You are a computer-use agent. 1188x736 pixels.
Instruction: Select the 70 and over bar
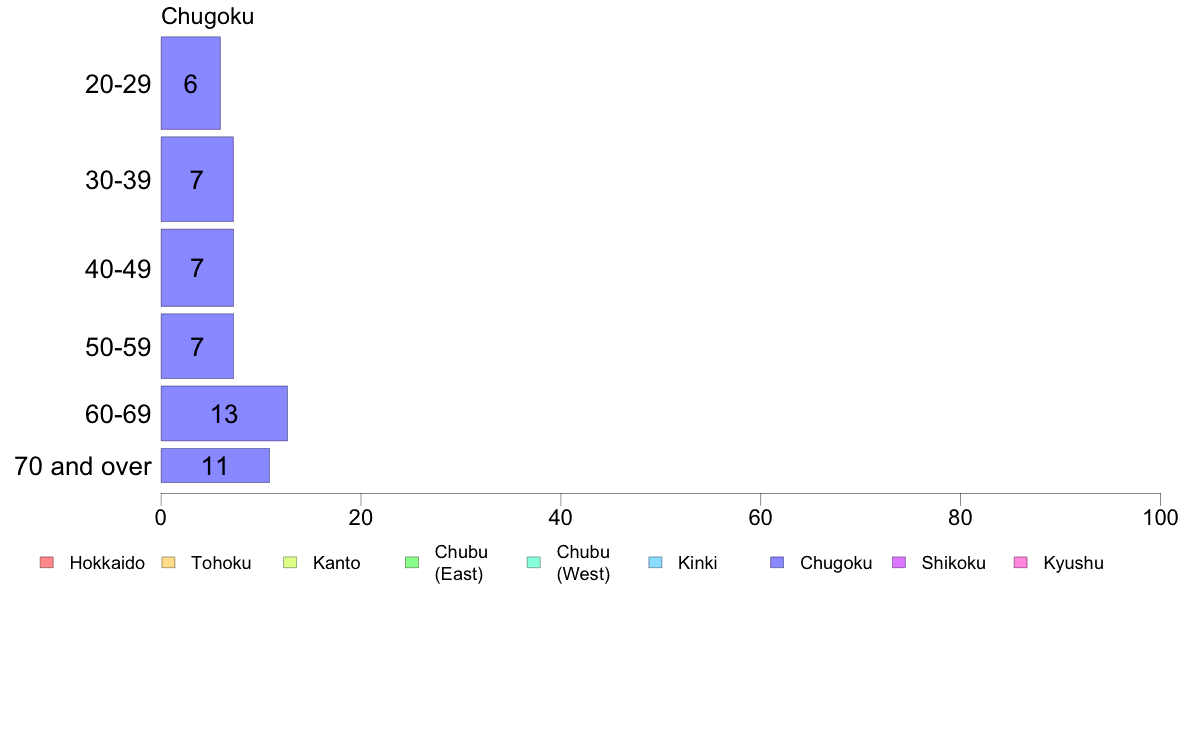pyautogui.click(x=215, y=465)
